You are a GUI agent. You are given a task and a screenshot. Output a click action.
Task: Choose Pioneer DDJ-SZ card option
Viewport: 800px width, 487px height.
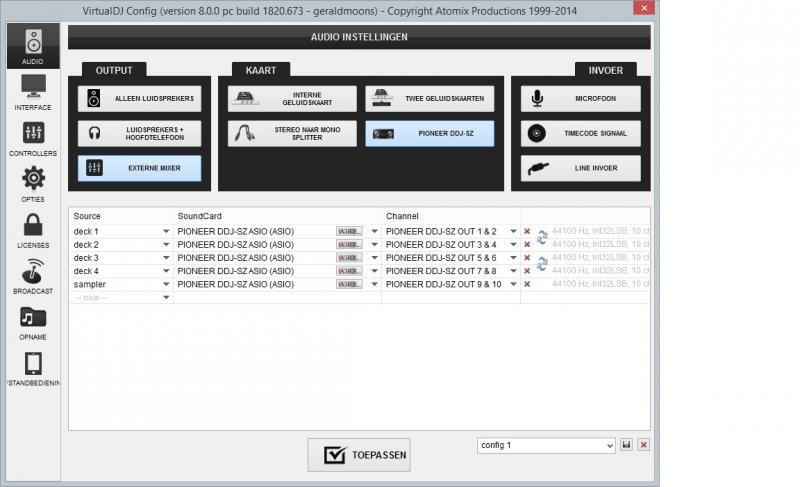pos(430,133)
